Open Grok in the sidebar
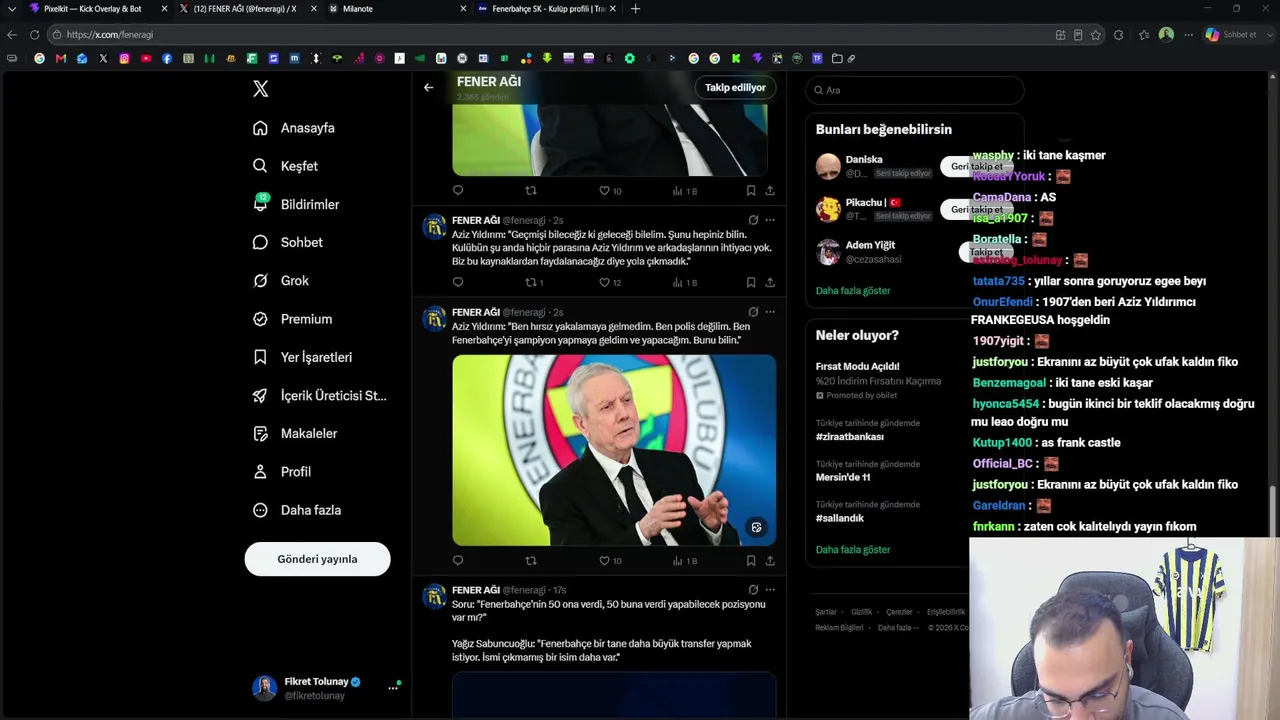 click(x=281, y=281)
